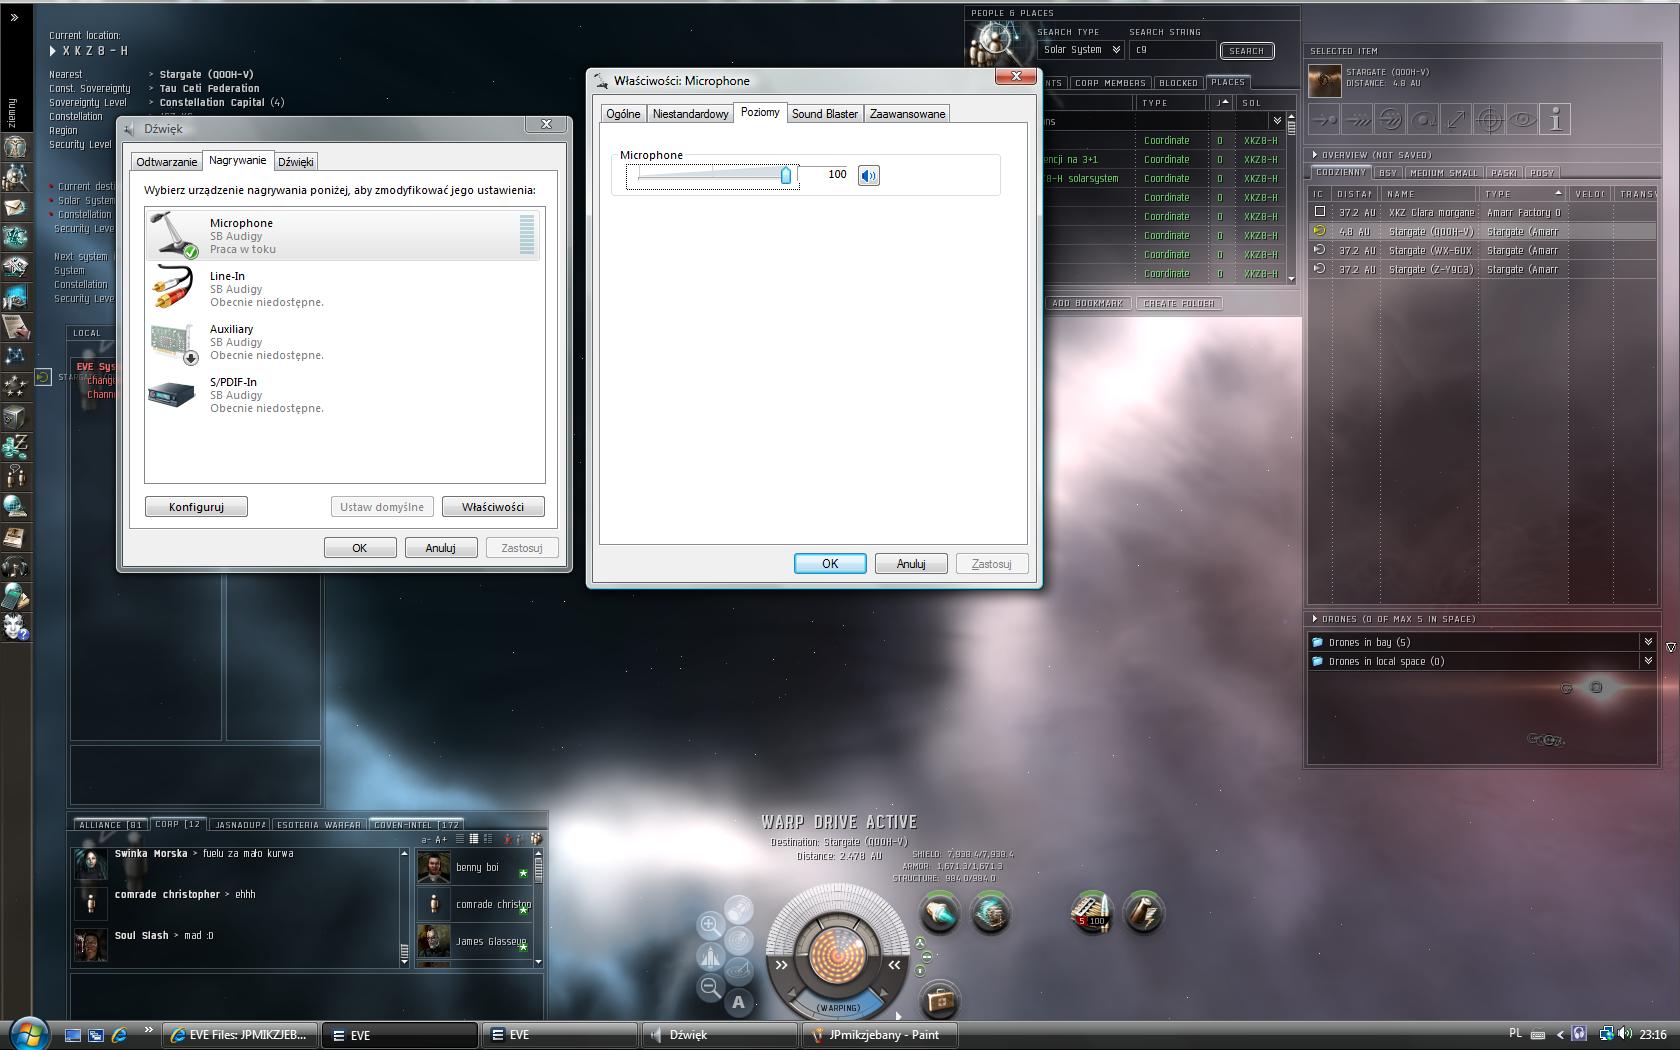Screen dimensions: 1680x1050
Task: Switch to the Dźwięki tab in Dźwięk
Action: click(296, 162)
